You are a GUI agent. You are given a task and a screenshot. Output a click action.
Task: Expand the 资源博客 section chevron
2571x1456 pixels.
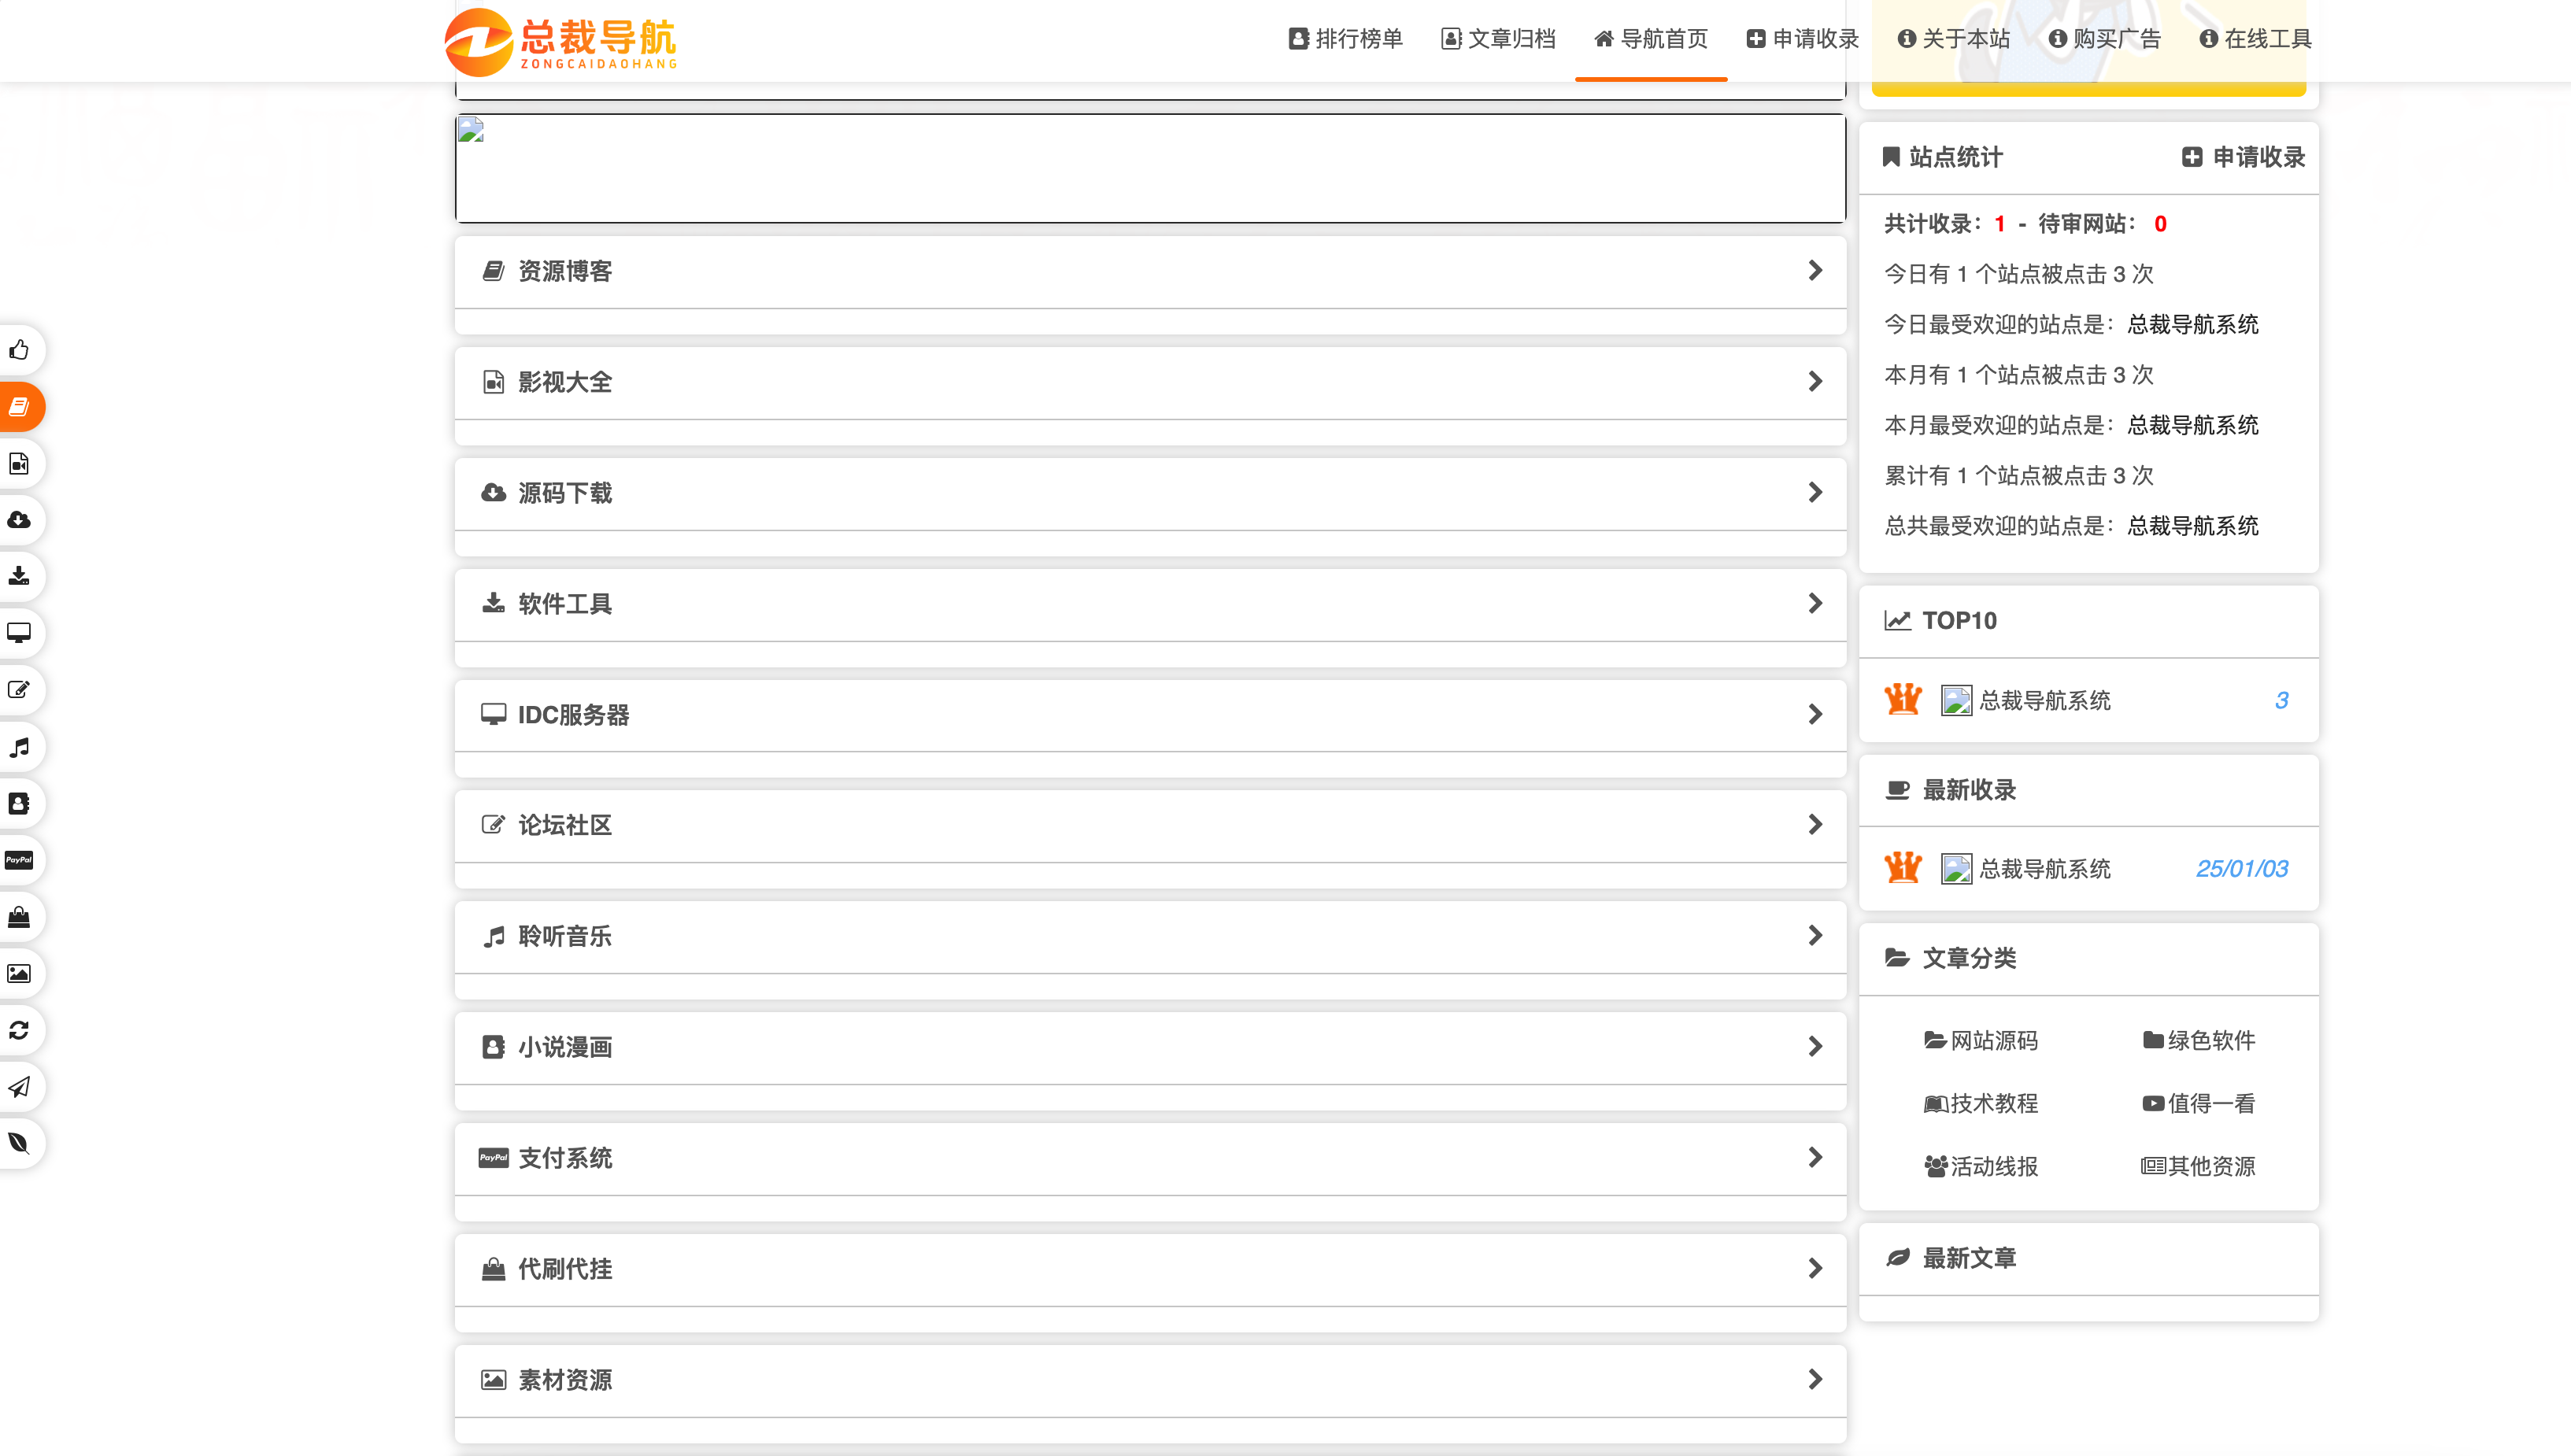1815,271
